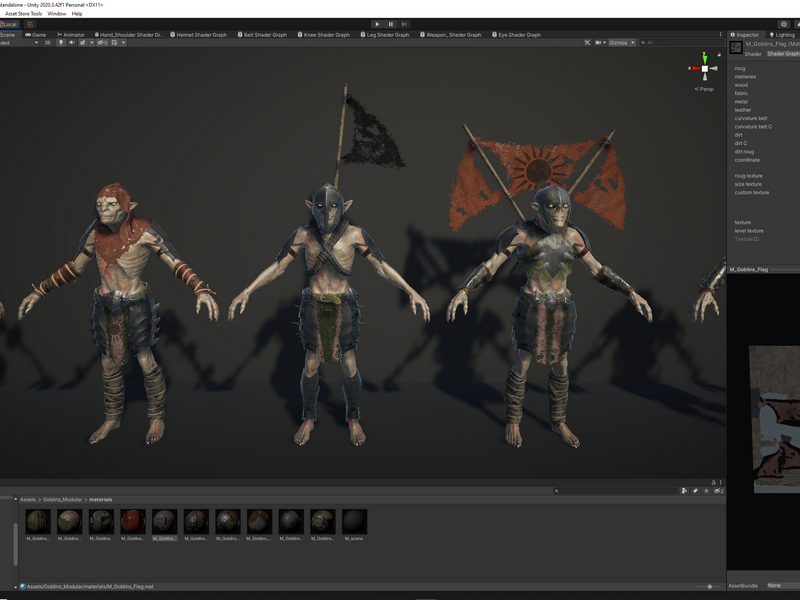
Task: Click the scene search field
Action: coord(681,43)
